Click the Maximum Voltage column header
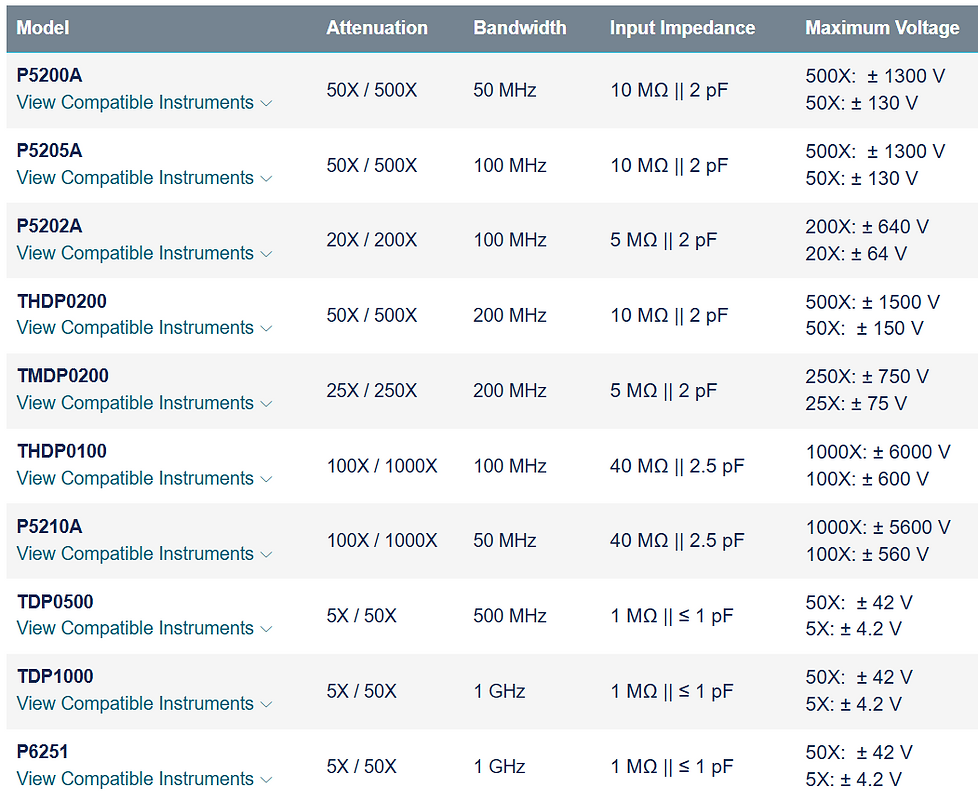Viewport: 978px width, 812px height. (x=882, y=28)
